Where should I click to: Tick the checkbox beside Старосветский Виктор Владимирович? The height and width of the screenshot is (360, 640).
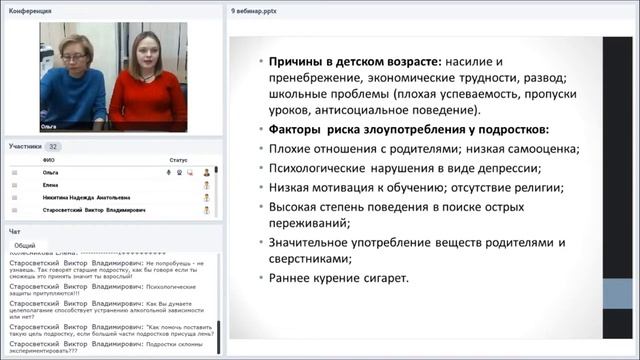(15, 210)
